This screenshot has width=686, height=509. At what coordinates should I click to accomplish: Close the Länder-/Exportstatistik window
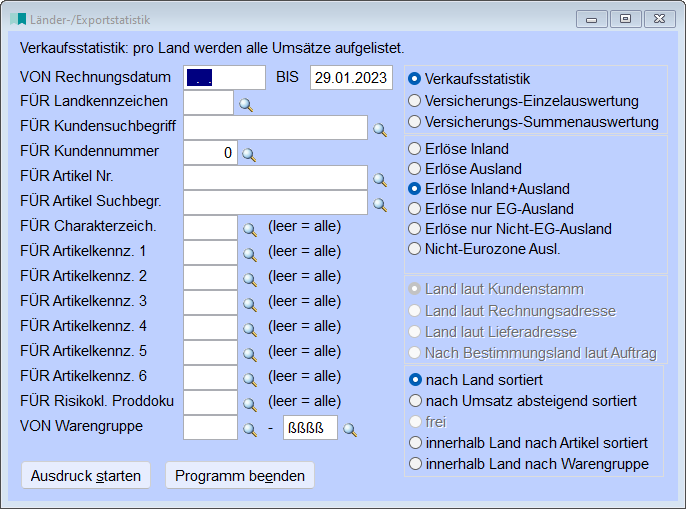[x=660, y=19]
